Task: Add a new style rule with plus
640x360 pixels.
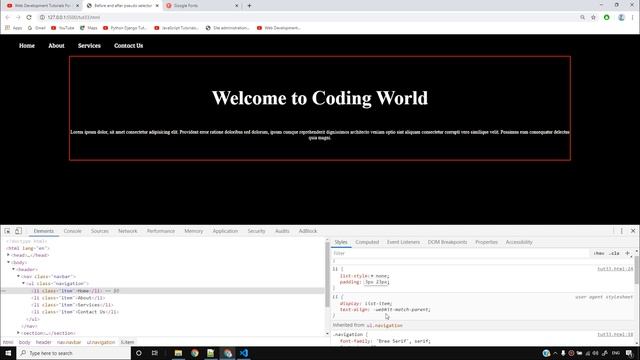Action: (x=627, y=253)
